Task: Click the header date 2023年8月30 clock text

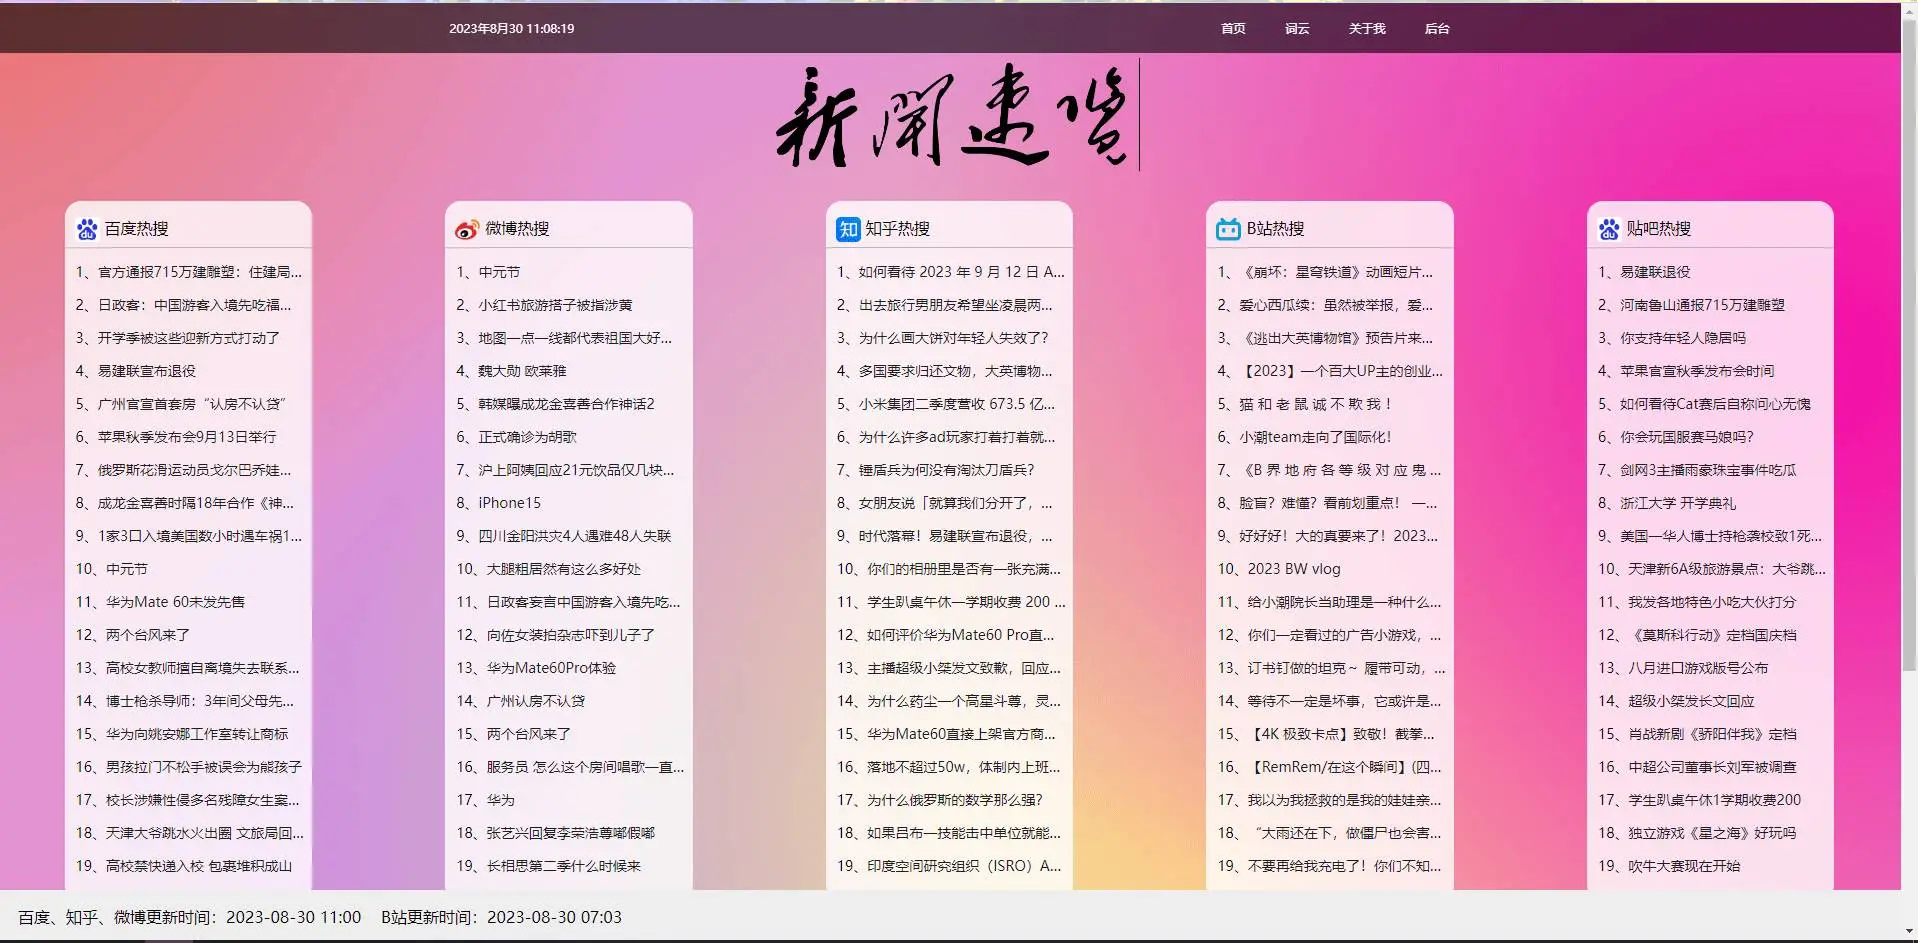Action: (511, 29)
